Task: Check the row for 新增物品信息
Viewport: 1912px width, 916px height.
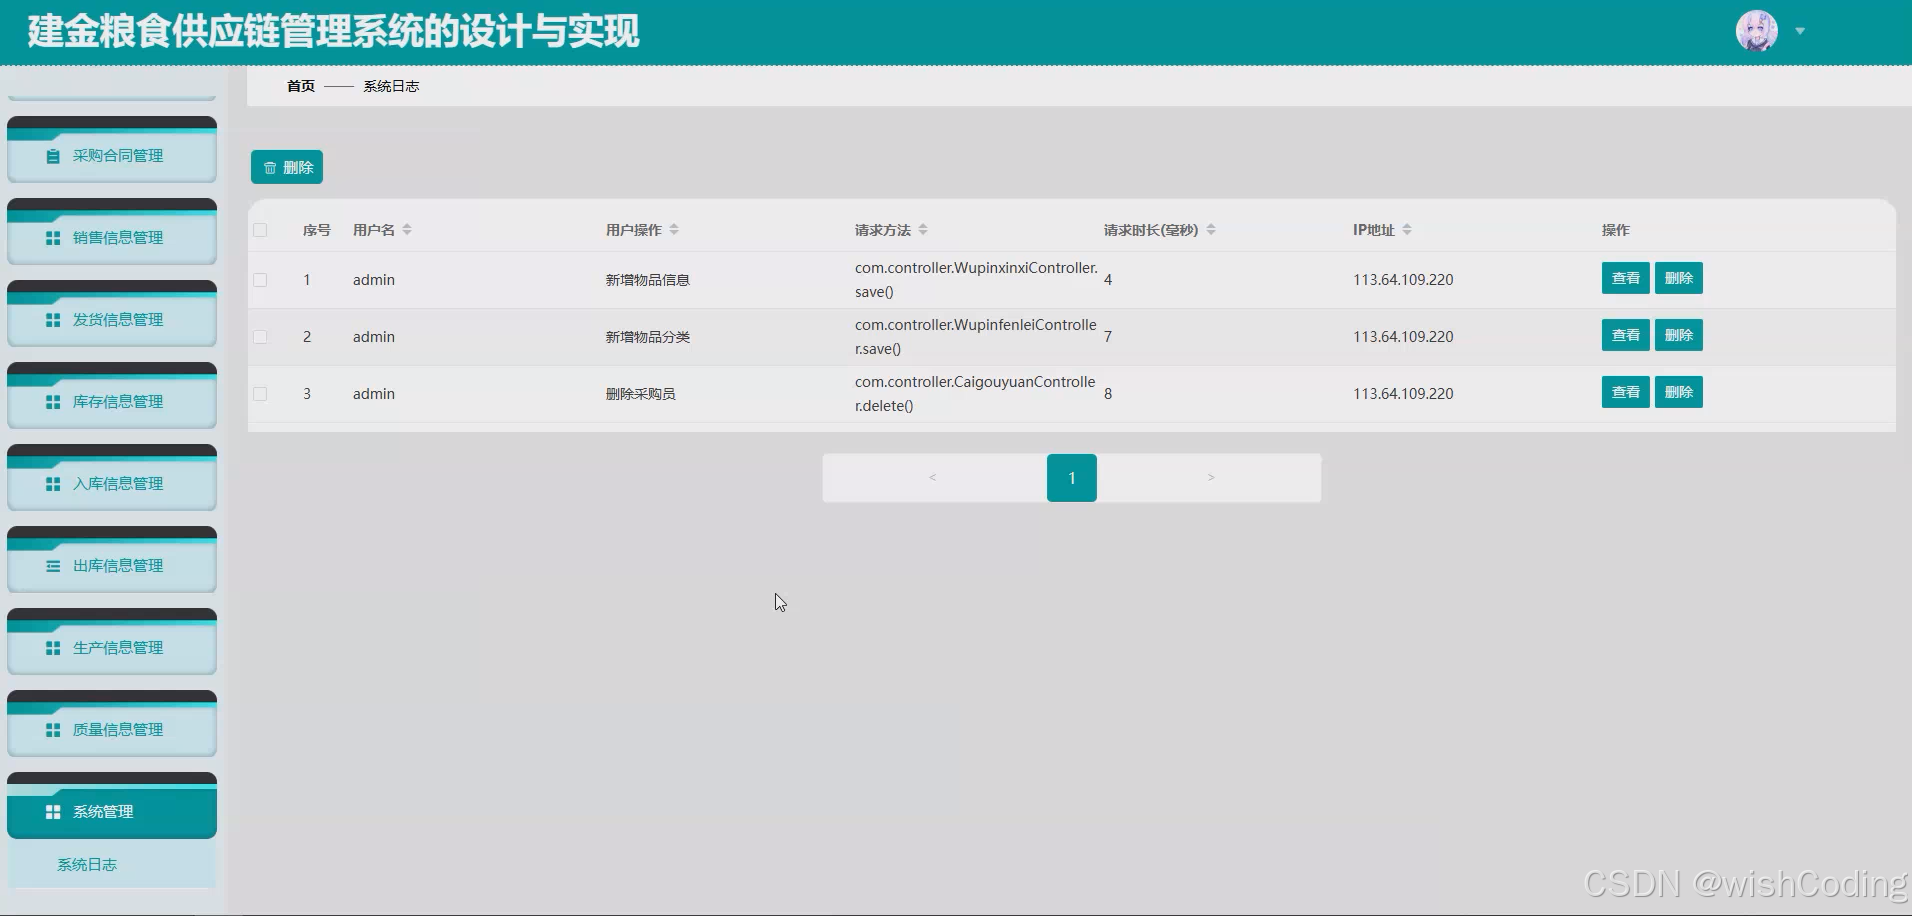Action: [260, 280]
